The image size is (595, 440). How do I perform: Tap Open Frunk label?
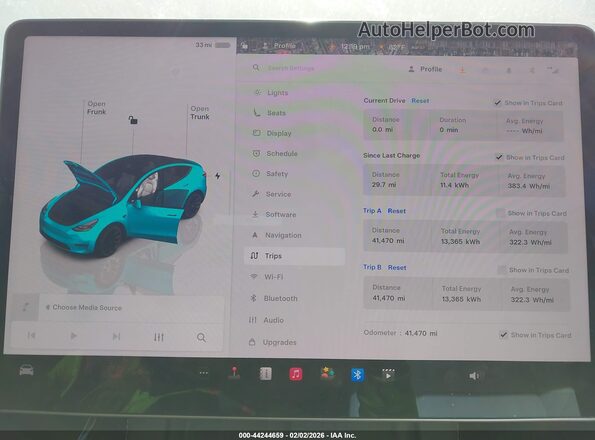click(x=96, y=108)
